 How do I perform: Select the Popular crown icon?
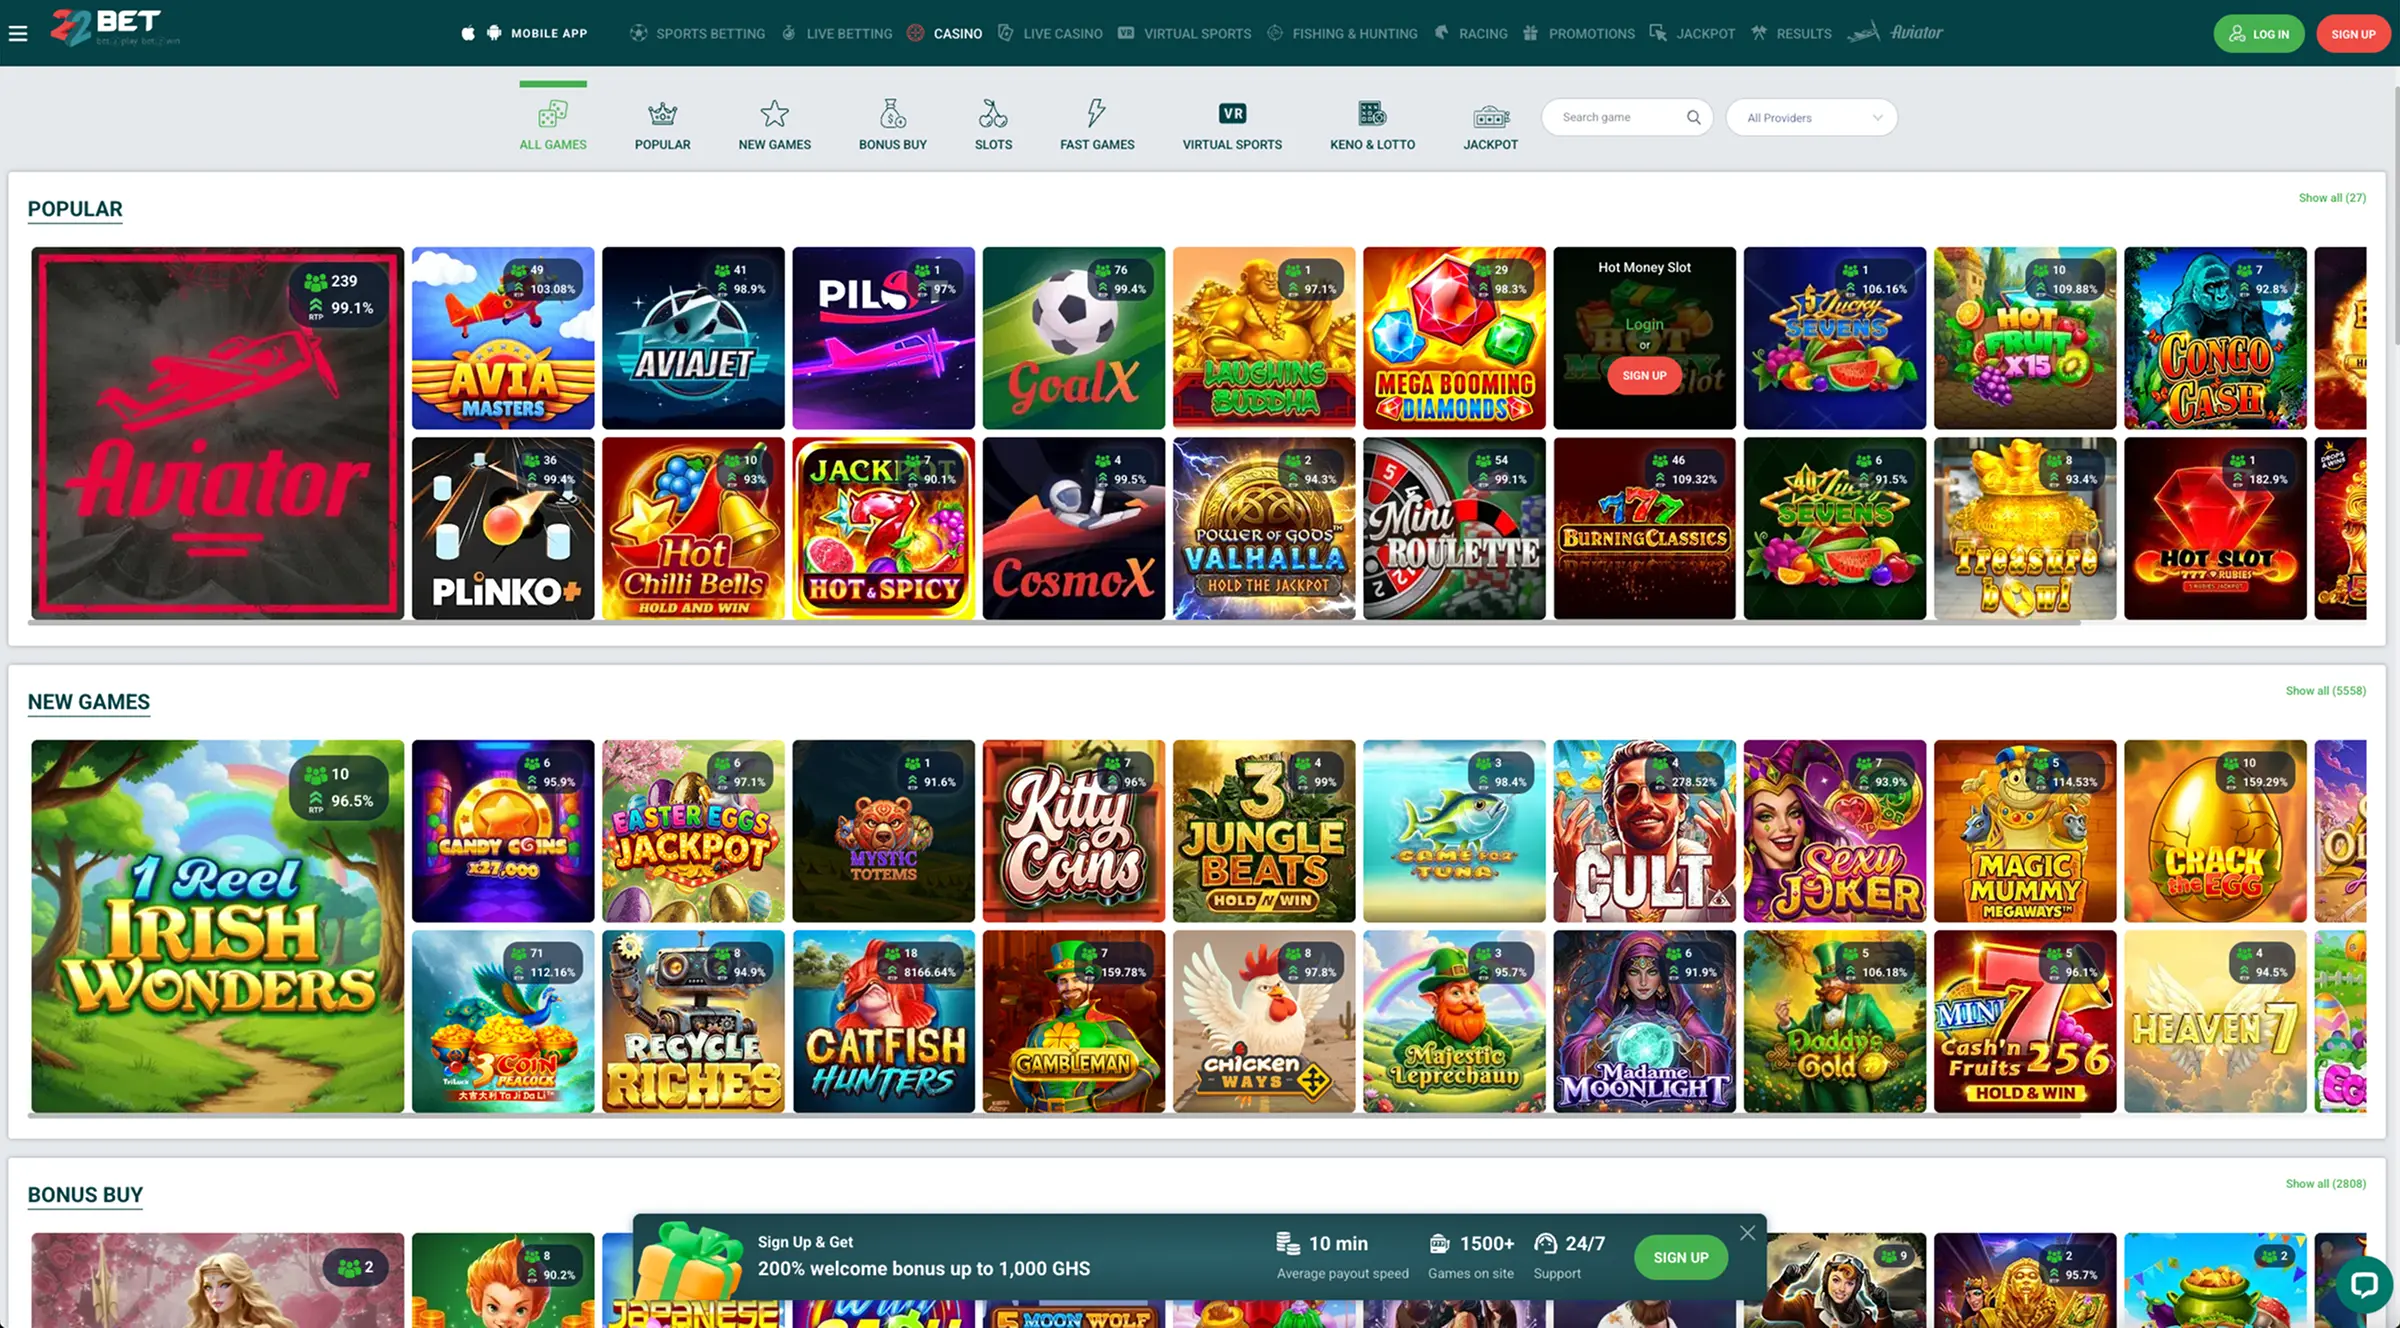[x=662, y=114]
